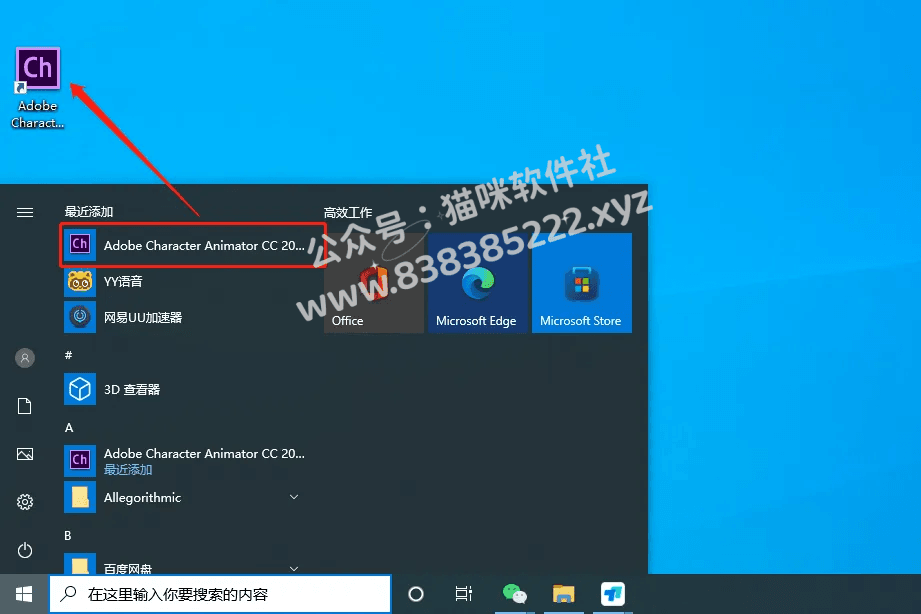Select the YY语音 app name

click(123, 281)
